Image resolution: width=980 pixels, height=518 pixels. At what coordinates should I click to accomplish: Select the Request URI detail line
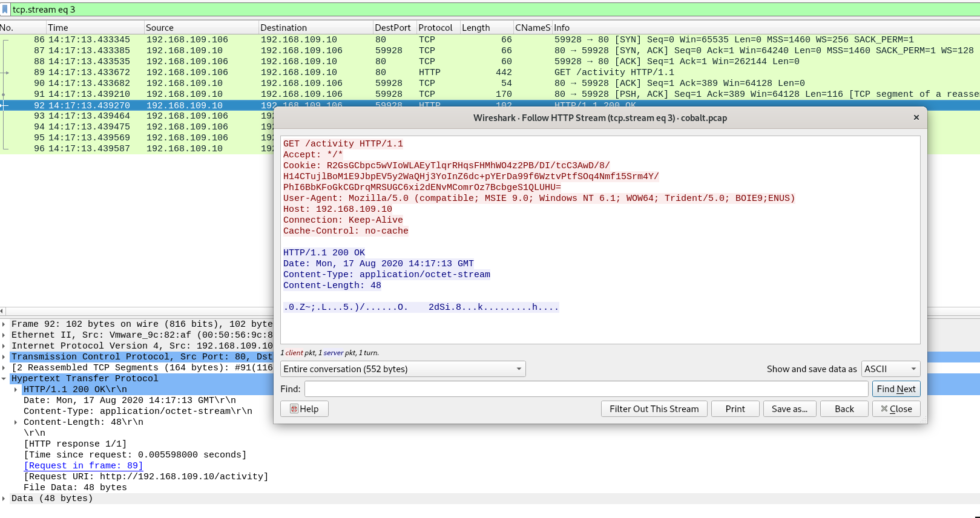(x=146, y=477)
